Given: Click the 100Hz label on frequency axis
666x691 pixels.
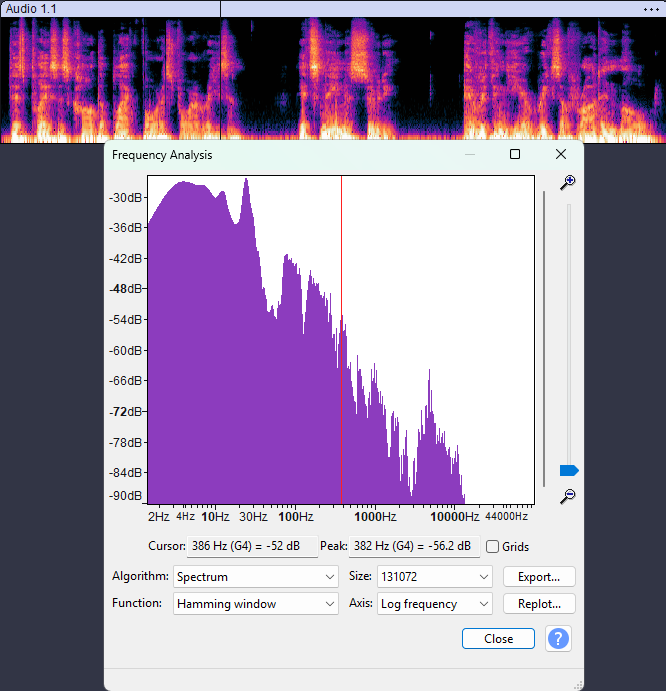Looking at the screenshot, I should pos(296,516).
